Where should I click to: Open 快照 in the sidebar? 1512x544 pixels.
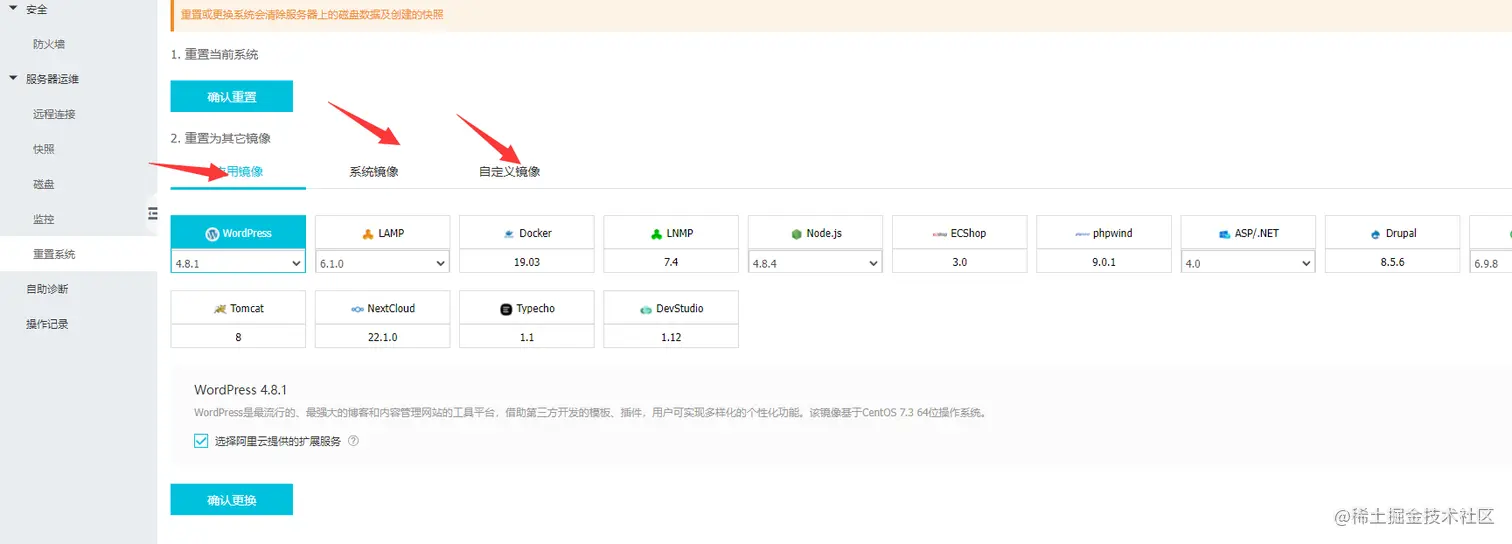coord(44,149)
